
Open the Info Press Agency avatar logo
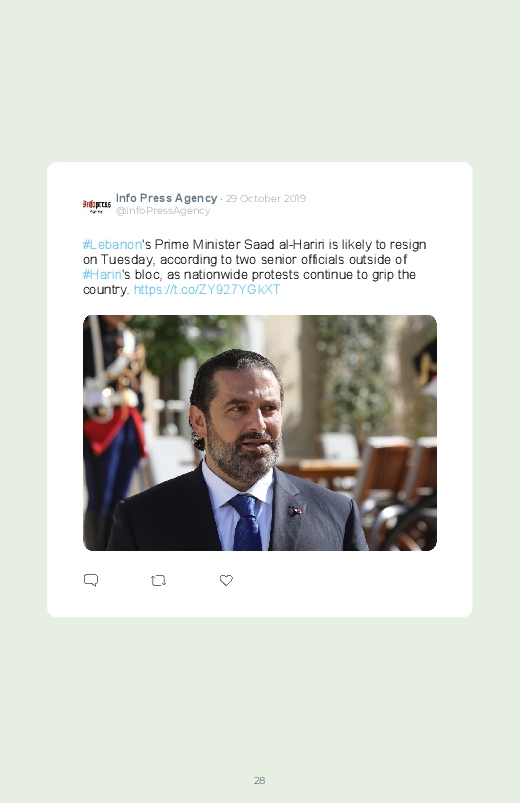(x=97, y=205)
